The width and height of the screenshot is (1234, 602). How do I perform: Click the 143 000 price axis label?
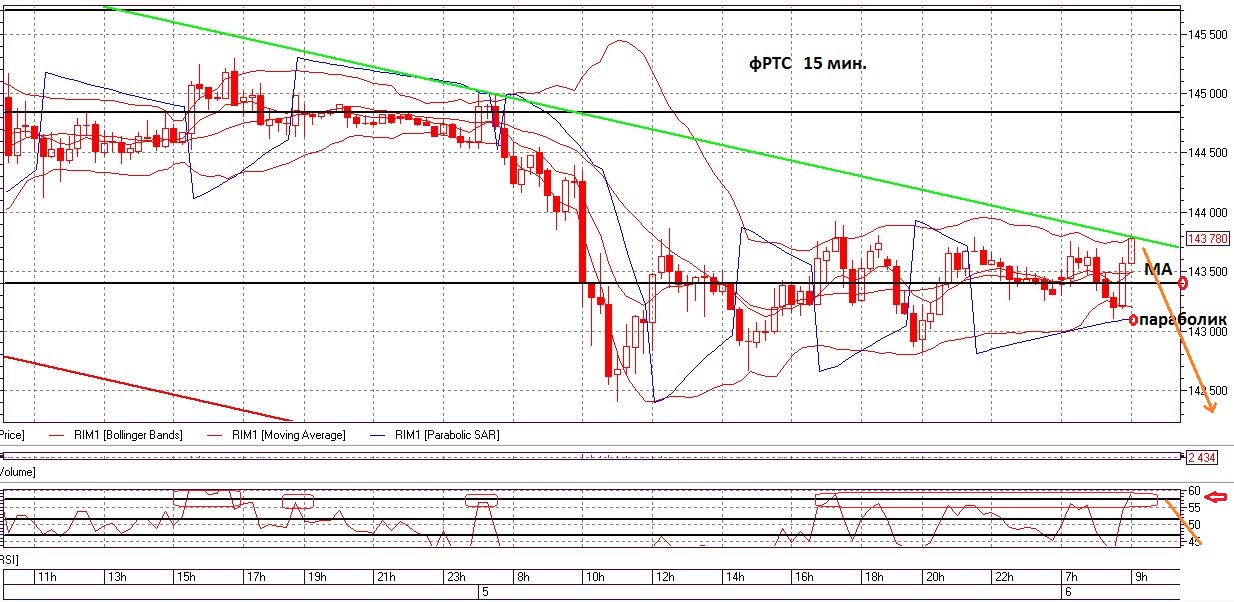pos(1209,332)
